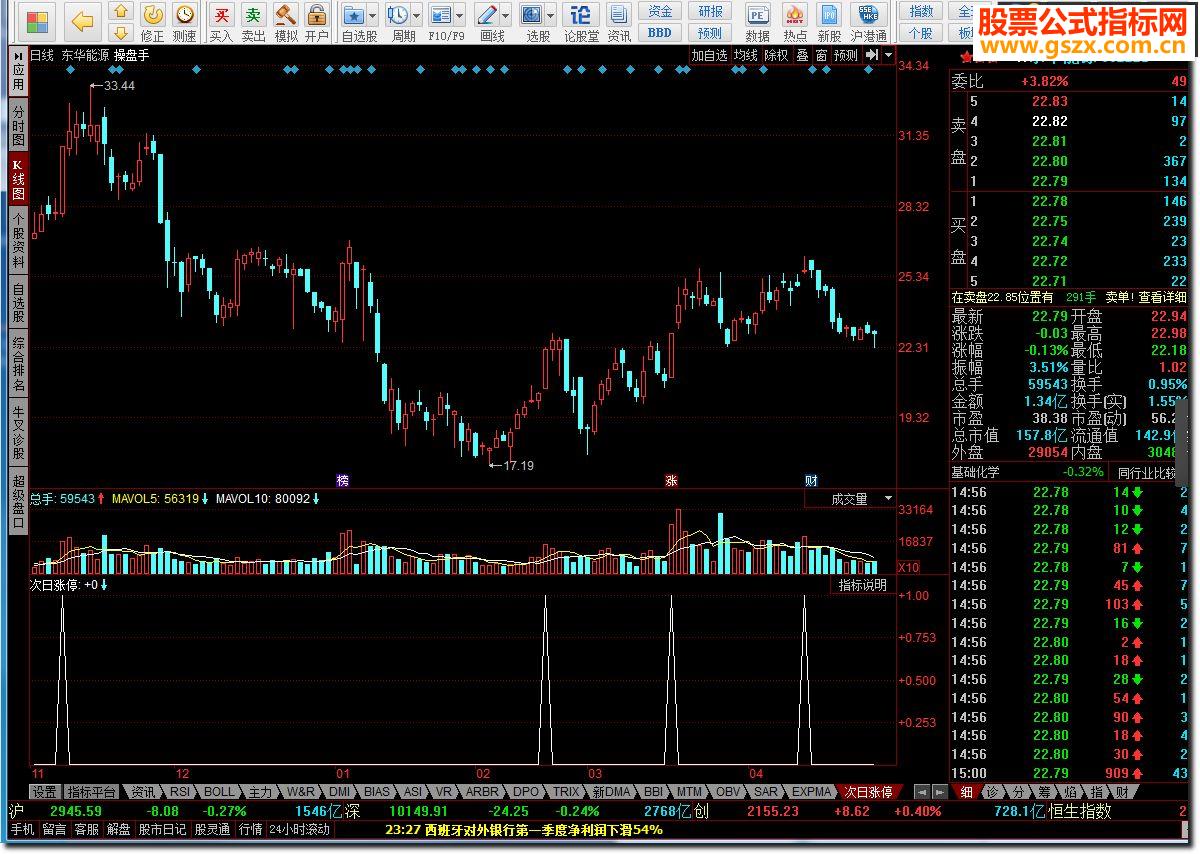The height and width of the screenshot is (854, 1200).
Task: Click the back arrow navigation icon
Action: click(x=83, y=21)
